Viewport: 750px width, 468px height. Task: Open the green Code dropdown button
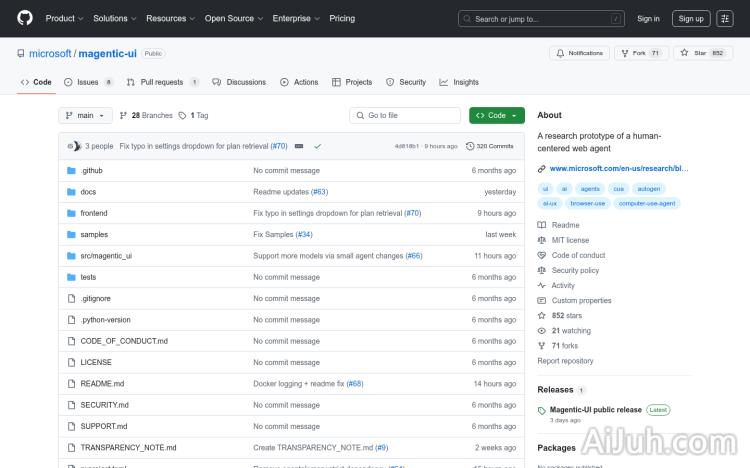pyautogui.click(x=496, y=115)
